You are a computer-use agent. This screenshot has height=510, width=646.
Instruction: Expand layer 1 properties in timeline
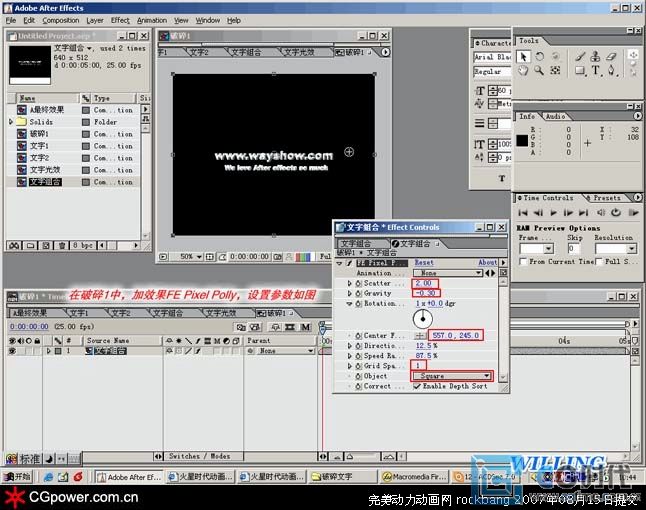click(x=49, y=351)
